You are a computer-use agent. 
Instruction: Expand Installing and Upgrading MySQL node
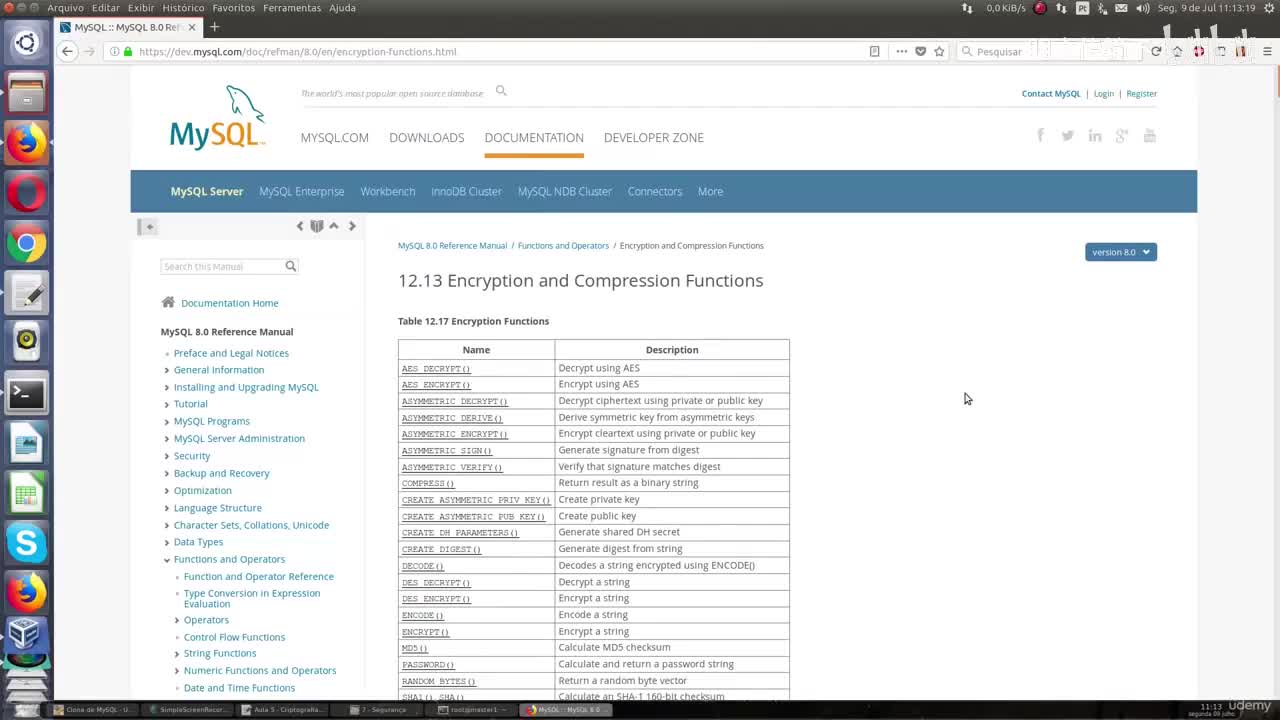pyautogui.click(x=167, y=387)
